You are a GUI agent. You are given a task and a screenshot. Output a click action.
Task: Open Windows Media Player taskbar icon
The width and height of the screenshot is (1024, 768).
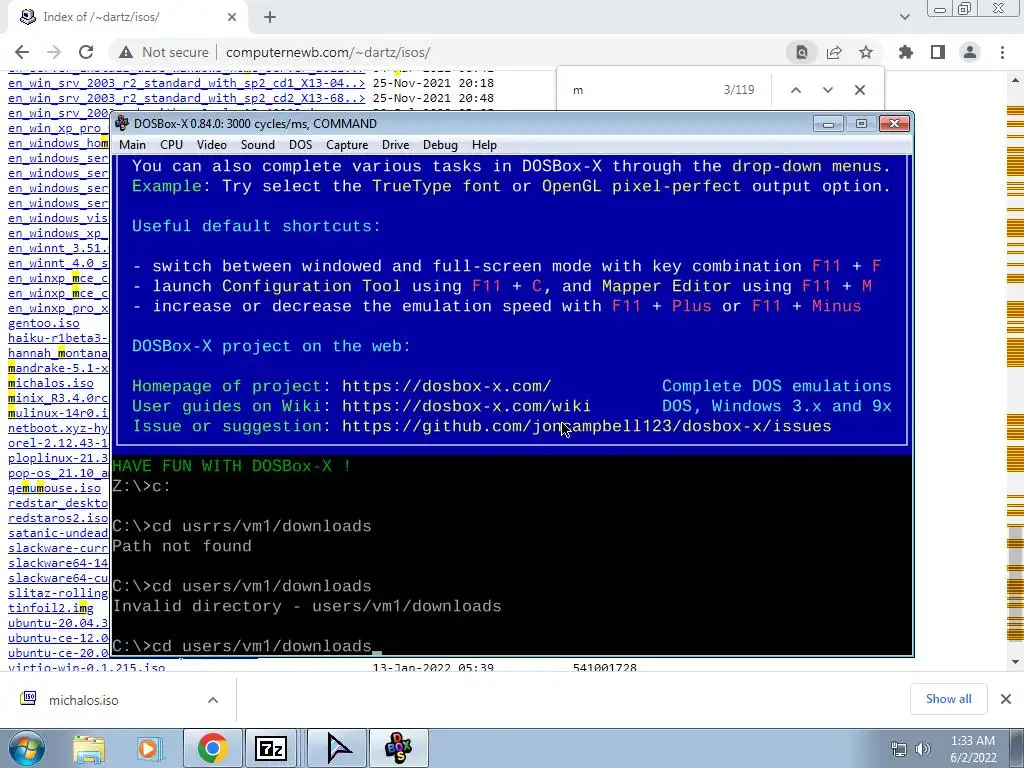[148, 748]
